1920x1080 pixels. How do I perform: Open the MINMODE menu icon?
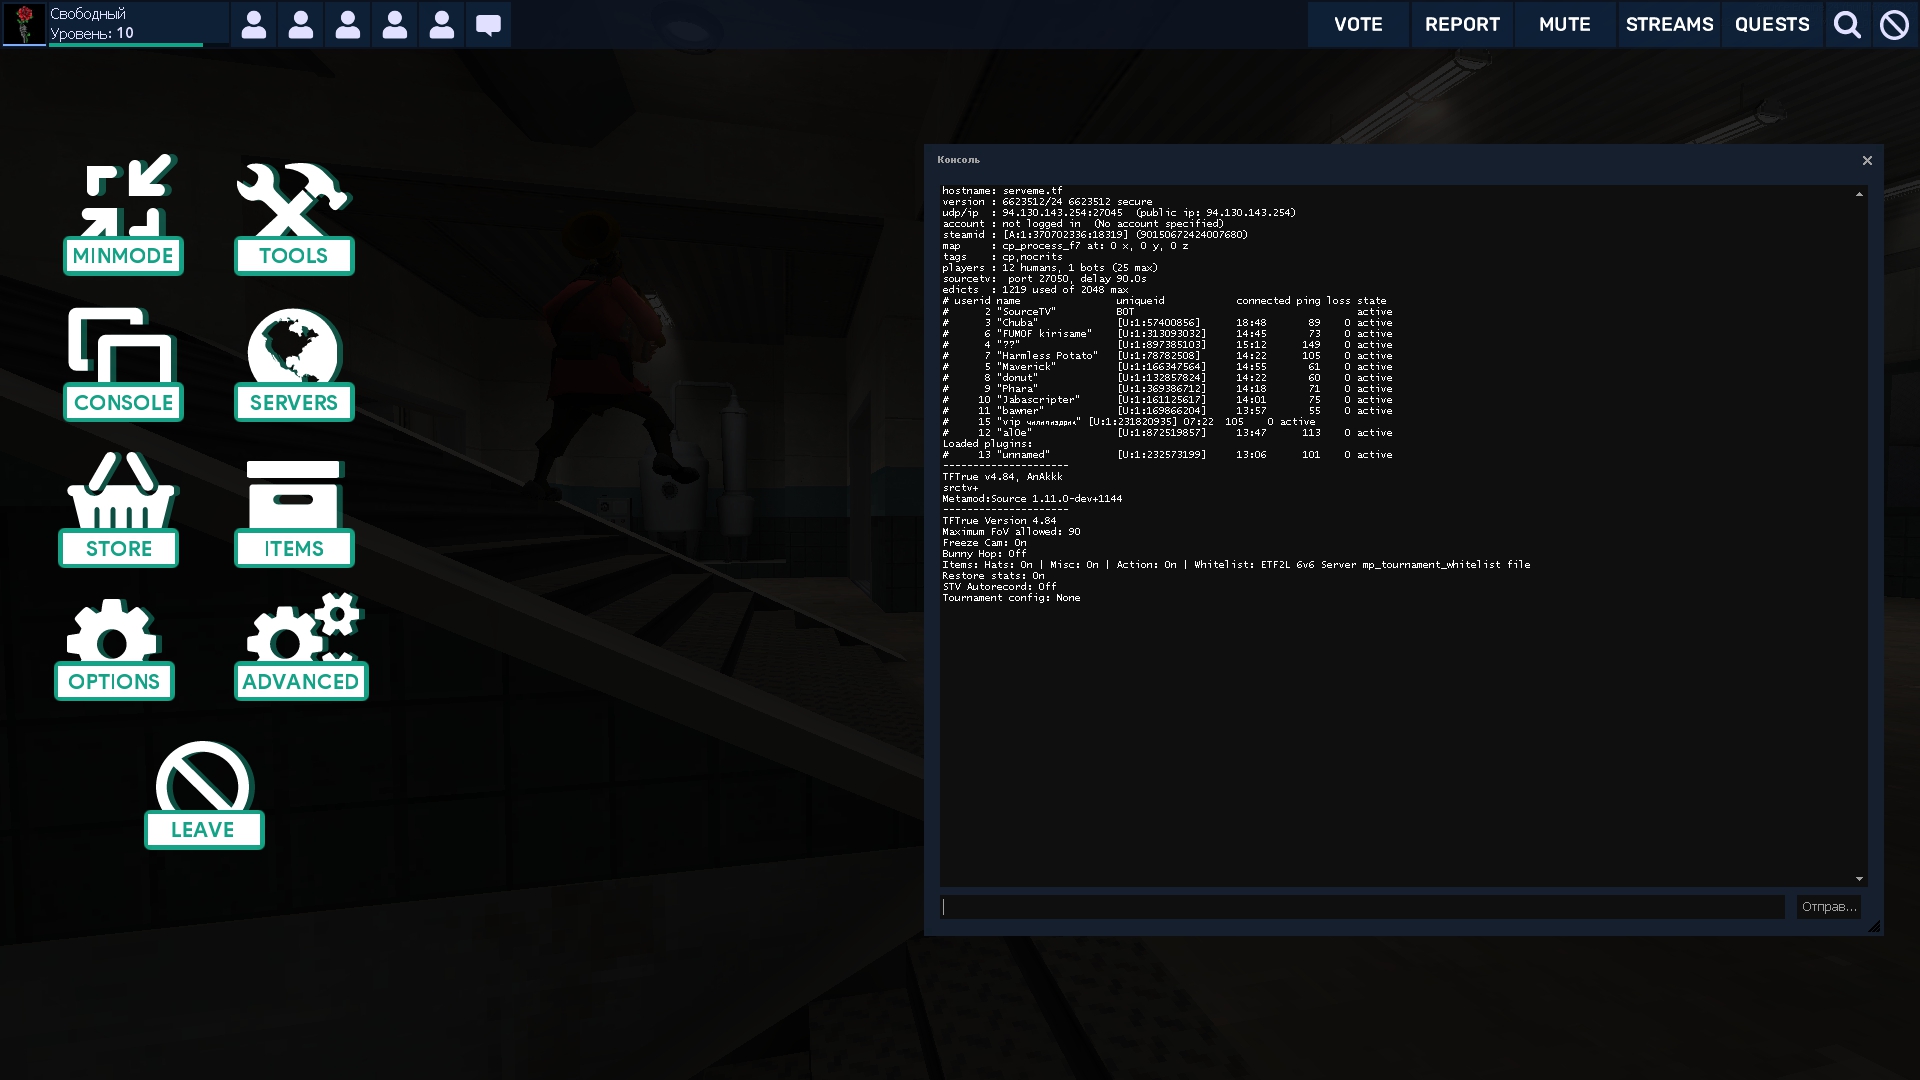(x=123, y=214)
